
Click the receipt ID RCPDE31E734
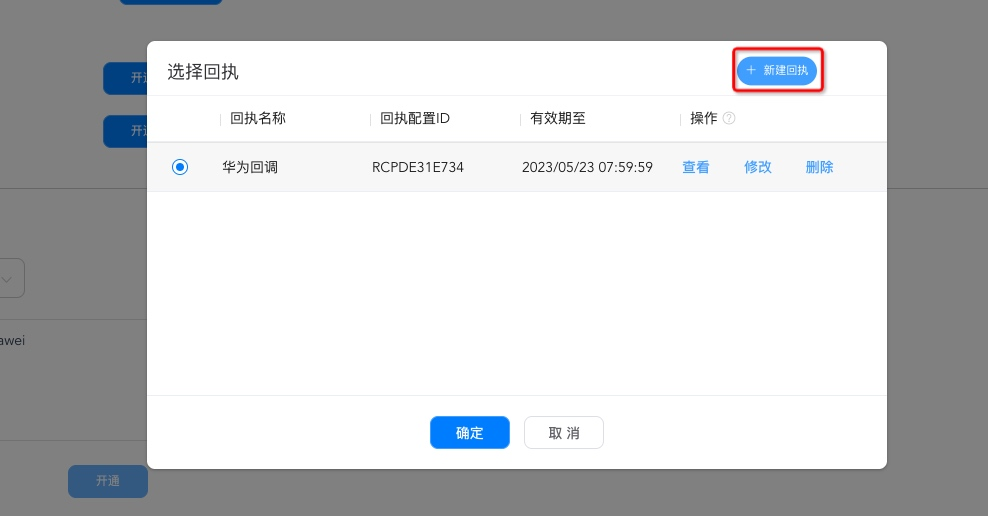(x=418, y=167)
